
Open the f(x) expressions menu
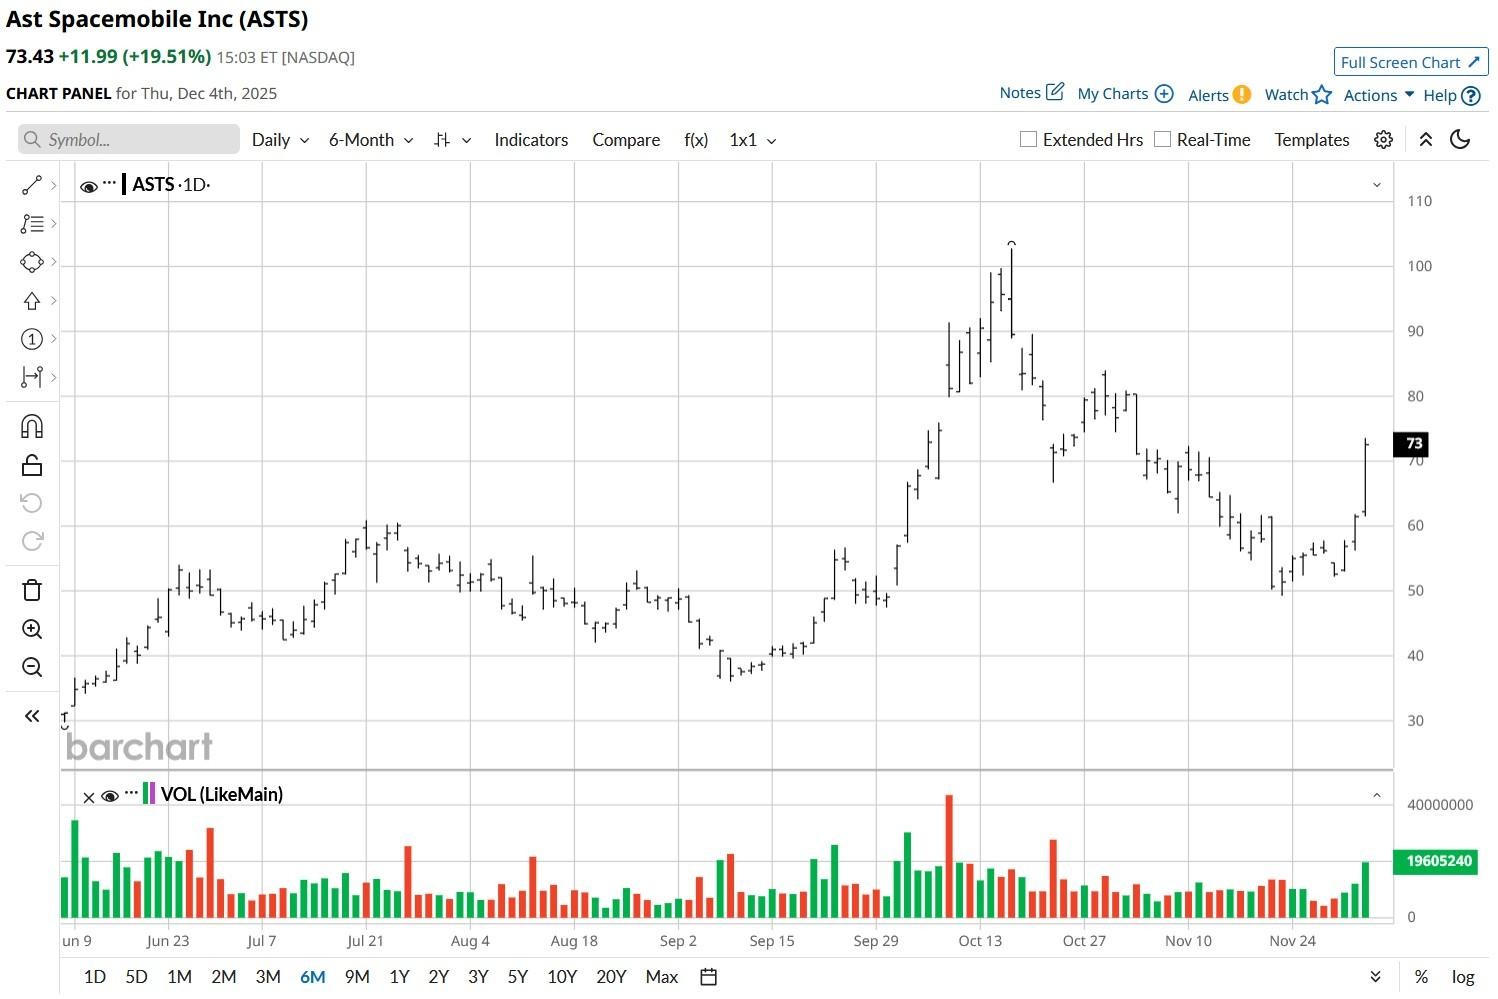(696, 140)
